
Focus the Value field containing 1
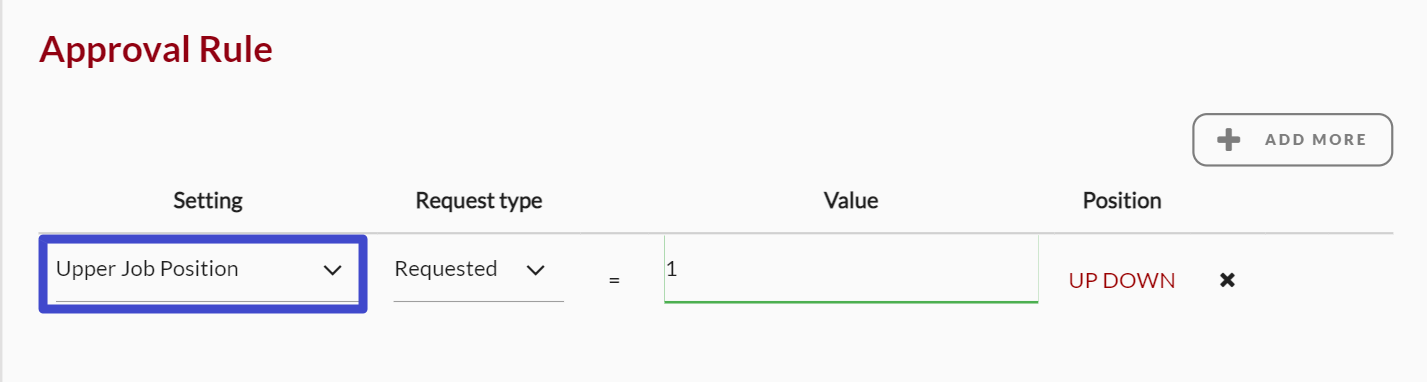851,269
